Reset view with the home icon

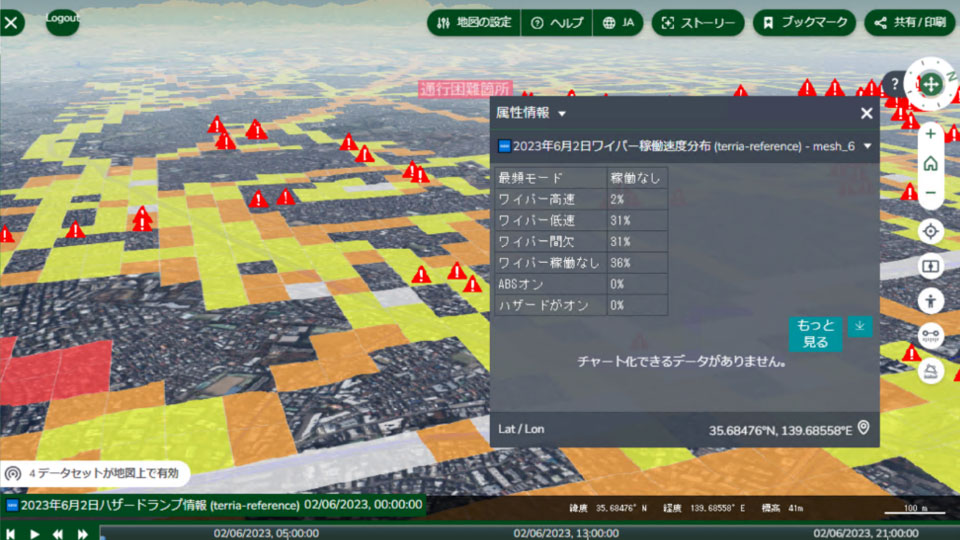(931, 163)
